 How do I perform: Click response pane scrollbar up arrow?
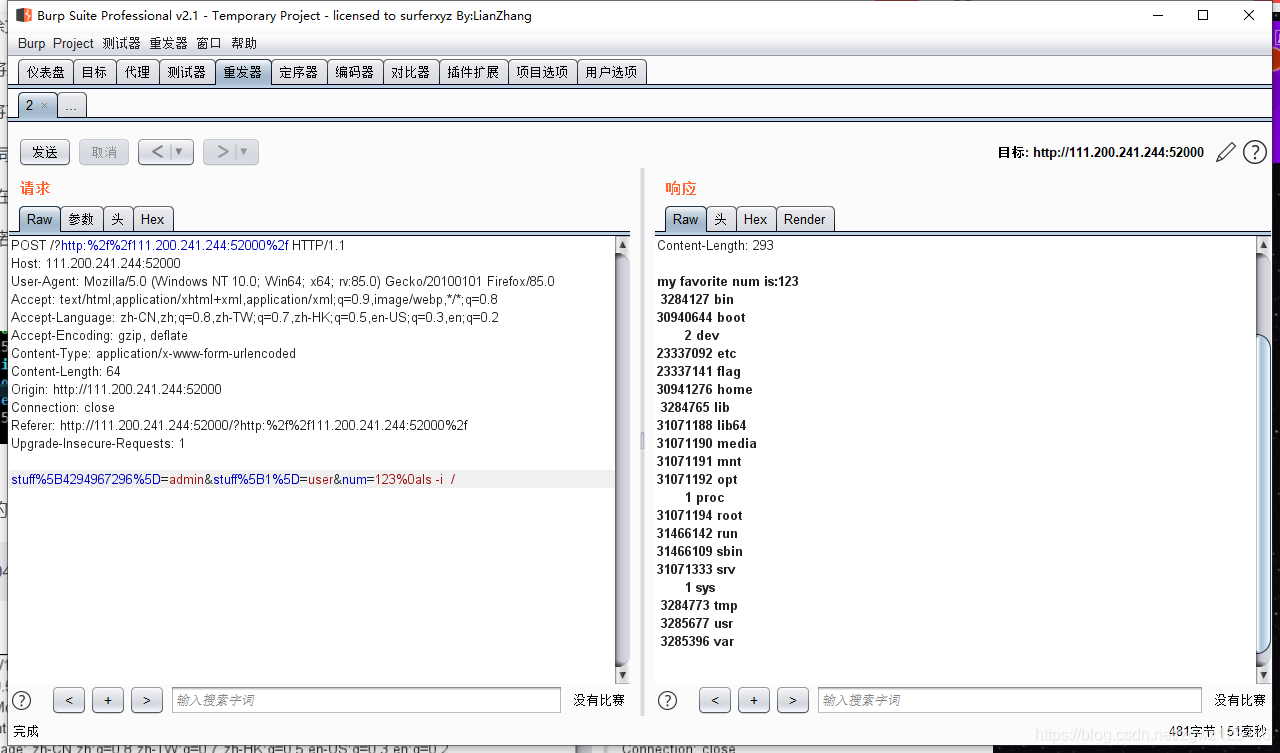1263,245
